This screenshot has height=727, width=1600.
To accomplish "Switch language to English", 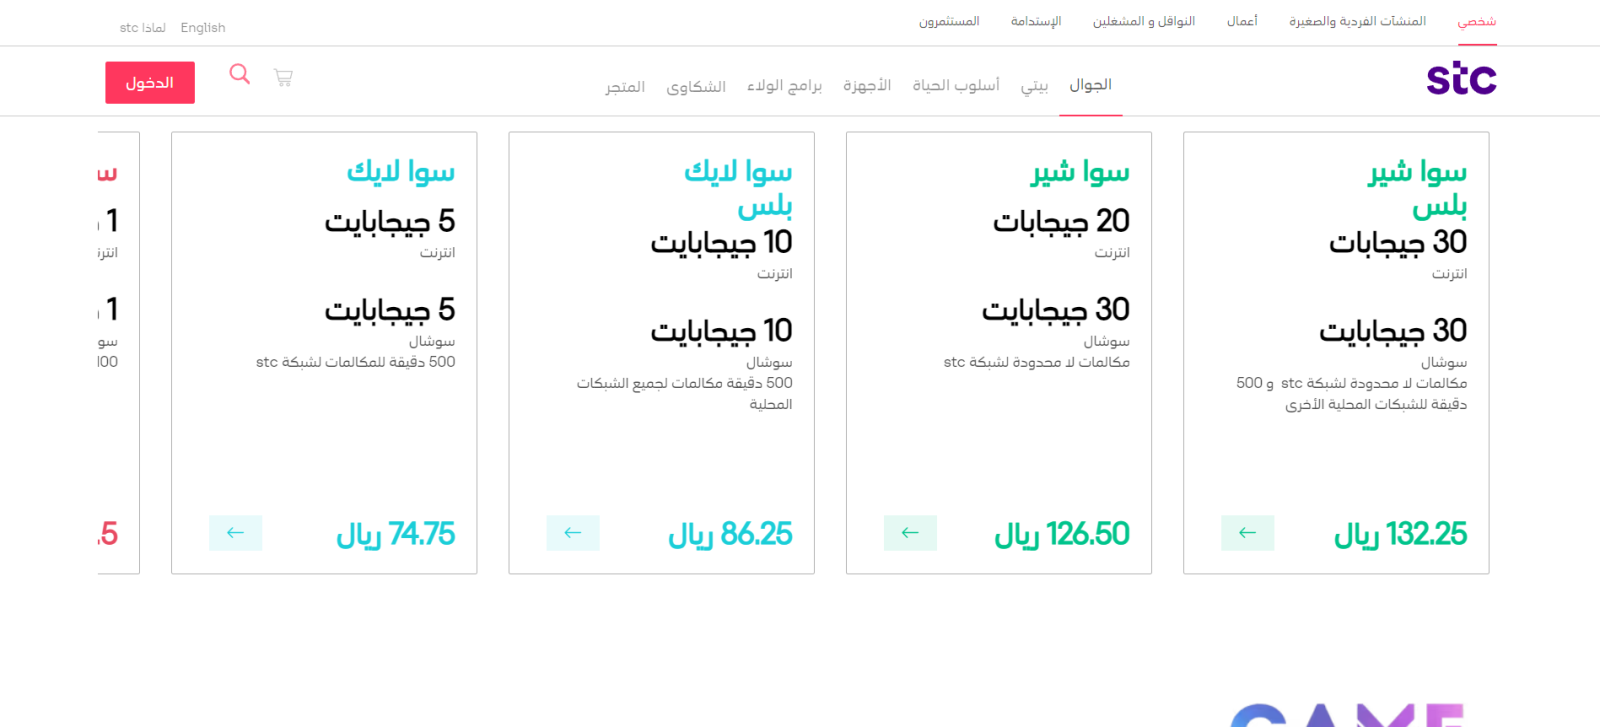I will tap(203, 28).
